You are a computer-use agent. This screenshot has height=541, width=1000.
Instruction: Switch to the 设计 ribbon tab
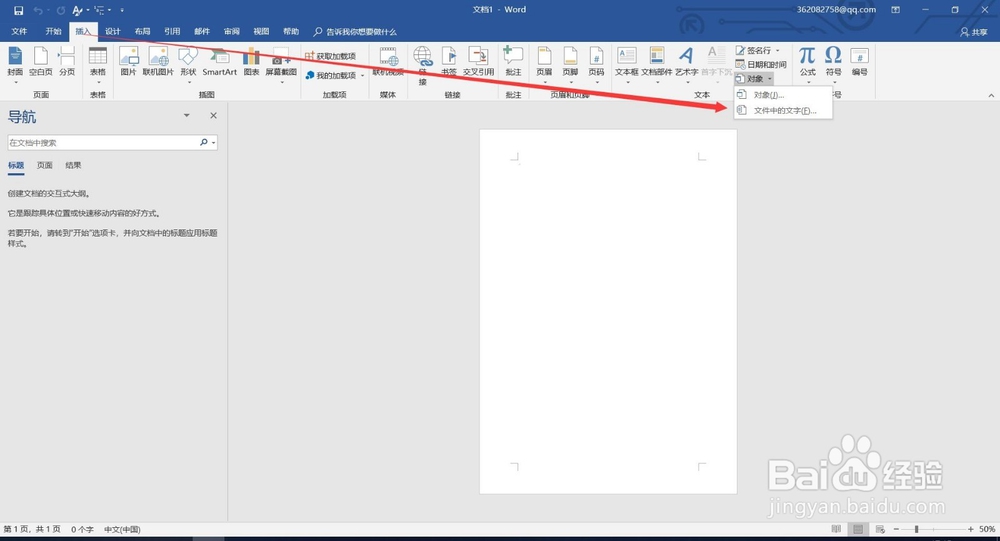pyautogui.click(x=113, y=31)
